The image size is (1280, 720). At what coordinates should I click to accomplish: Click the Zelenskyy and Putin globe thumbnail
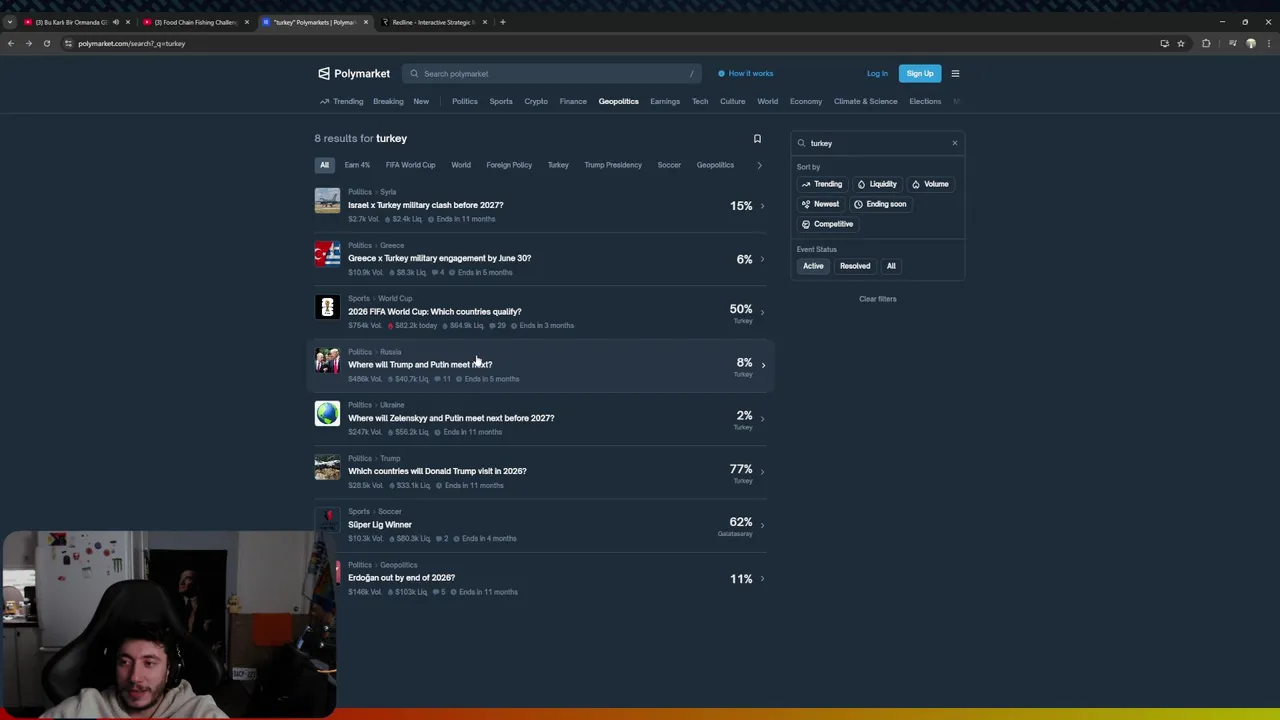coord(327,414)
